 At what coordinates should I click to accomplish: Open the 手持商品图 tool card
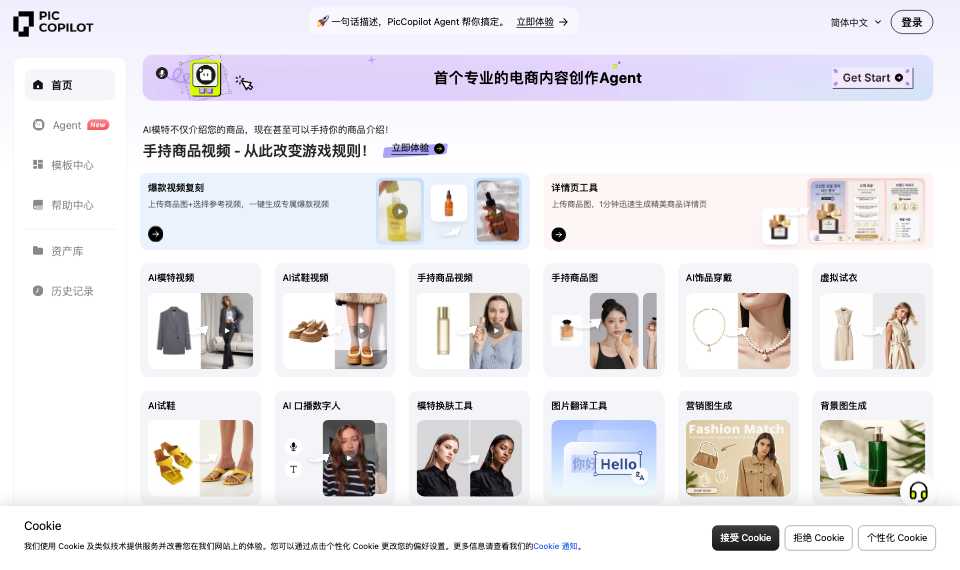604,320
